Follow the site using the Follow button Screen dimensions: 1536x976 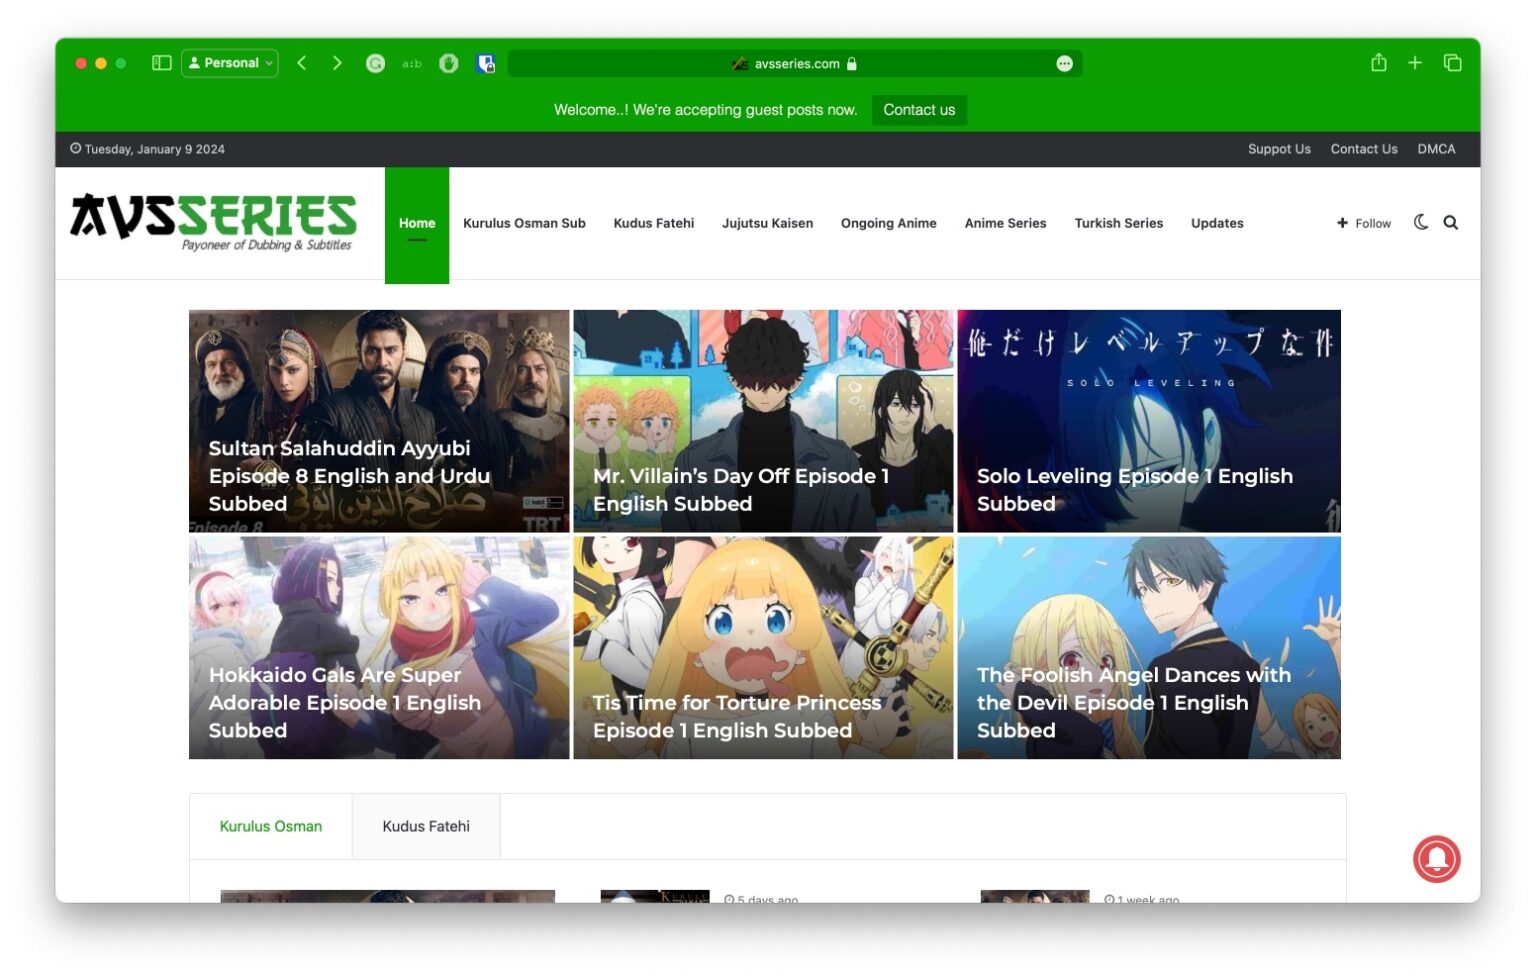[x=1363, y=223]
